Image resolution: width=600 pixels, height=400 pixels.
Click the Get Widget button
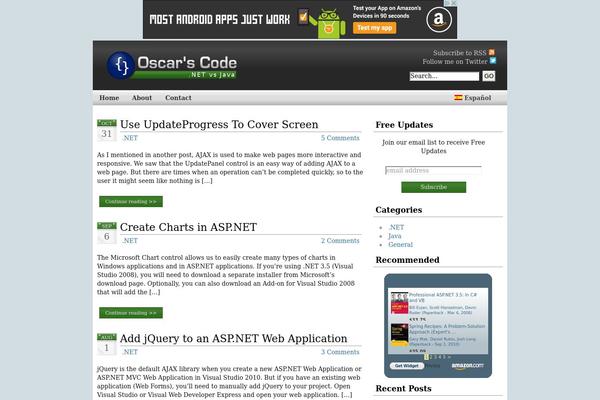click(x=406, y=366)
